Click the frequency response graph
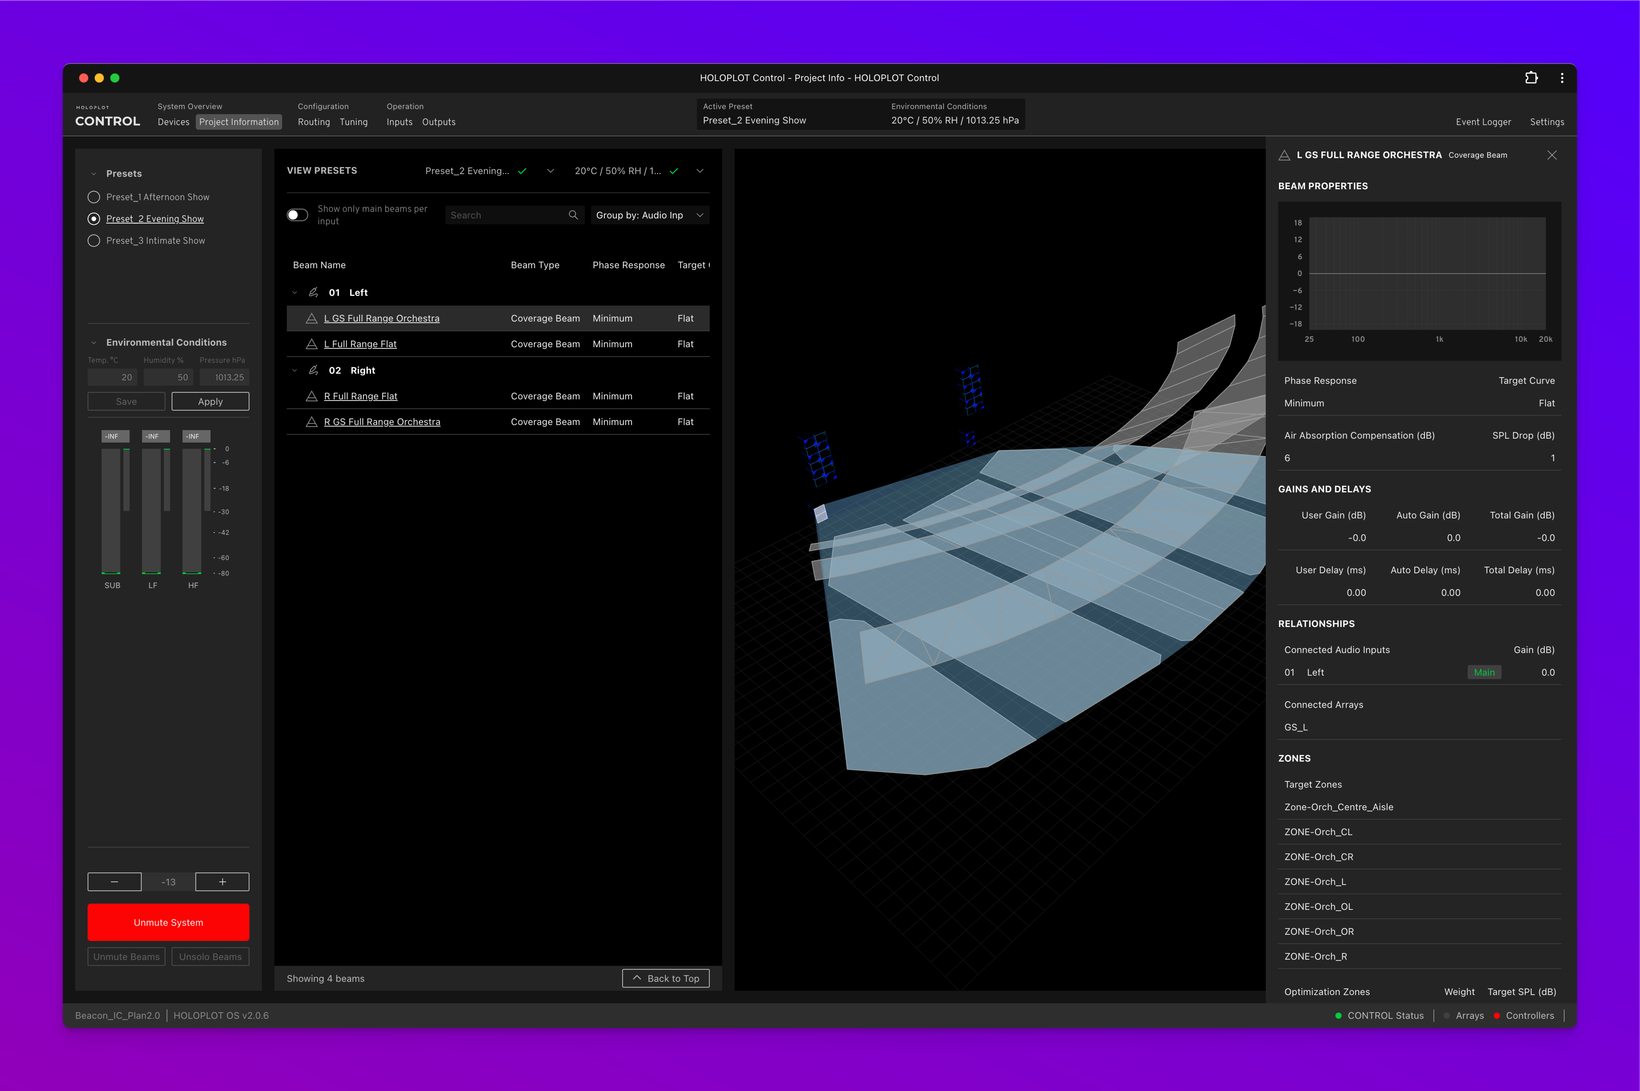 [1427, 274]
